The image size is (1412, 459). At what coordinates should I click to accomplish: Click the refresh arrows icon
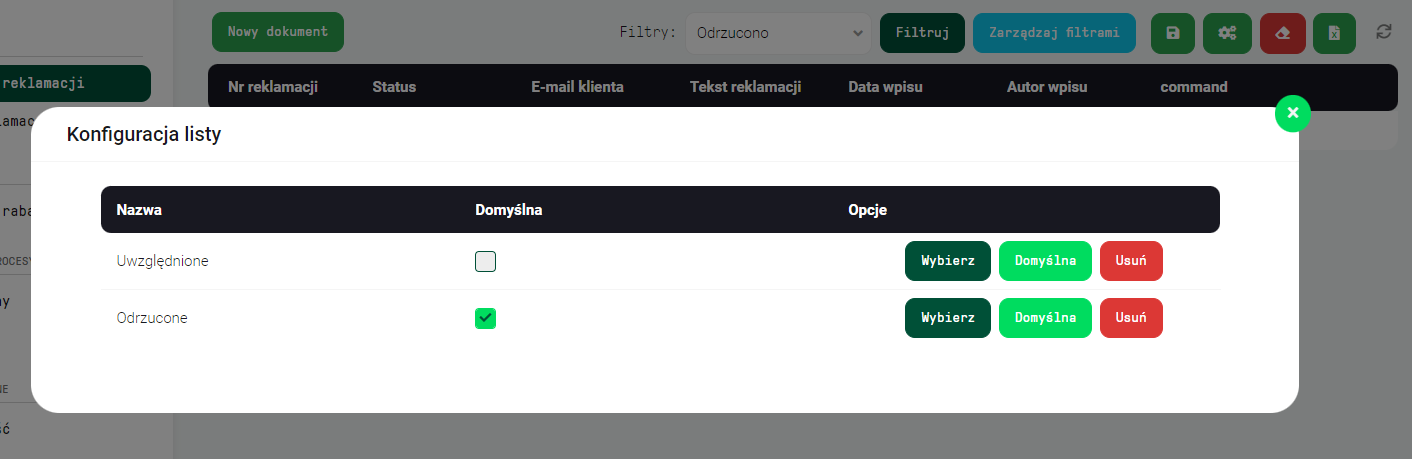pos(1384,32)
